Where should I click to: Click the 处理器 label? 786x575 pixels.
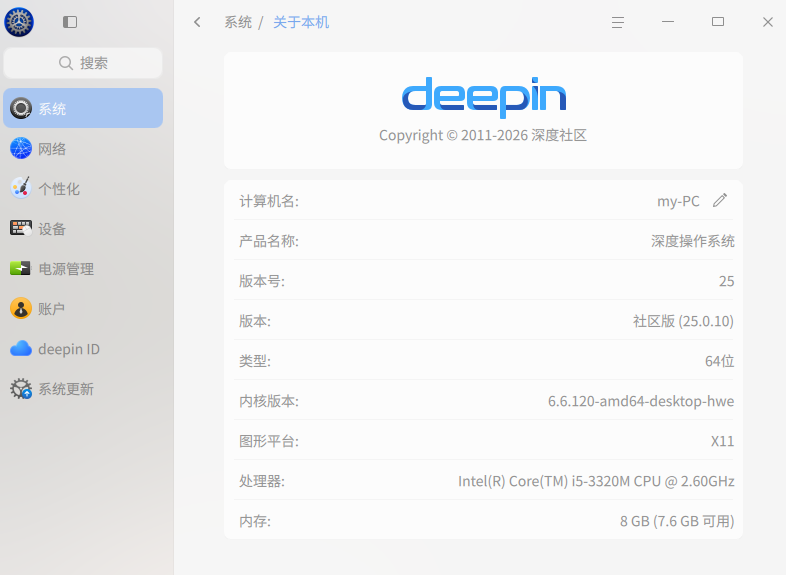(262, 481)
